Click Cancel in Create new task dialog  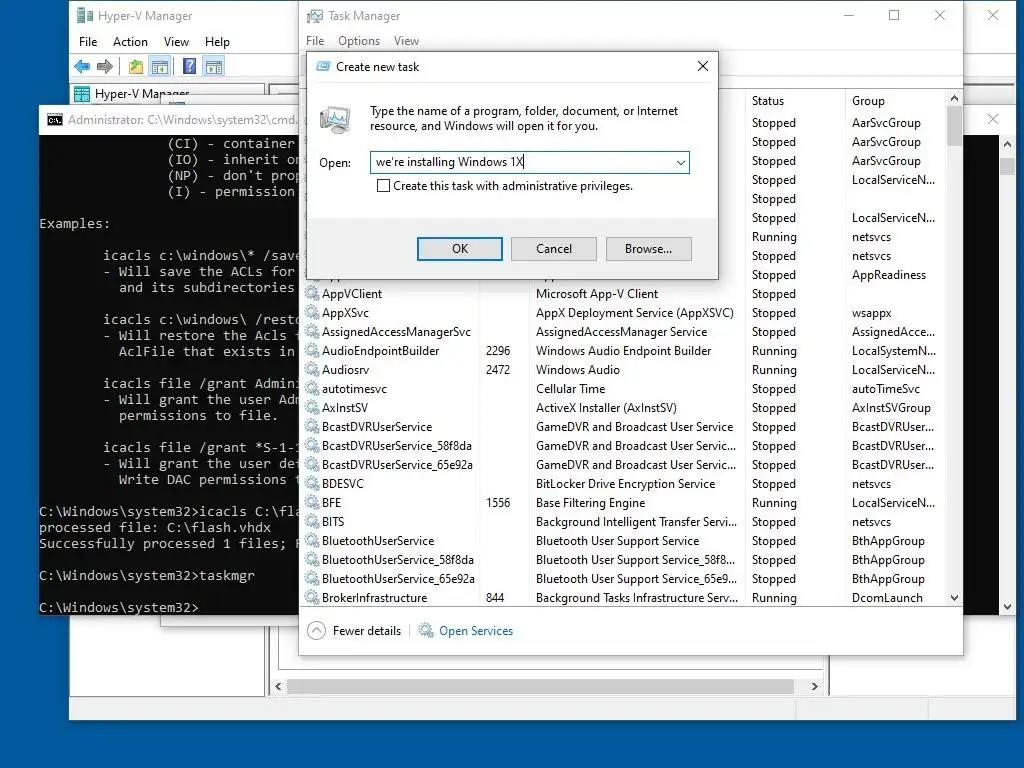pos(554,249)
